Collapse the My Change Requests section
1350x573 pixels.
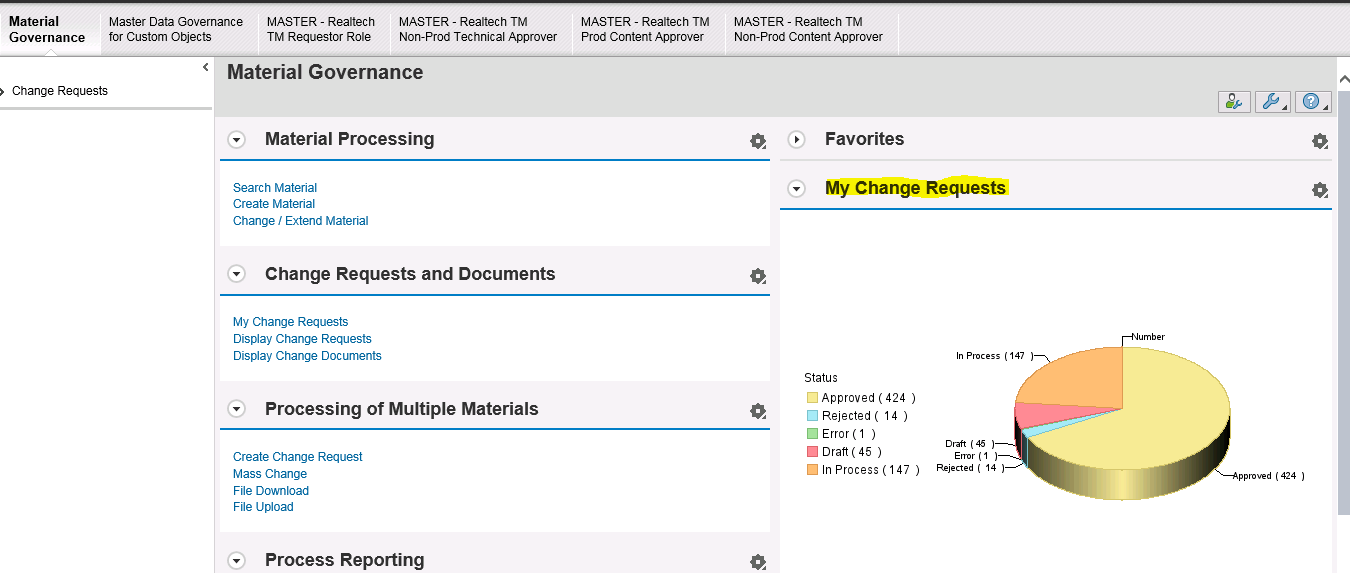(797, 189)
